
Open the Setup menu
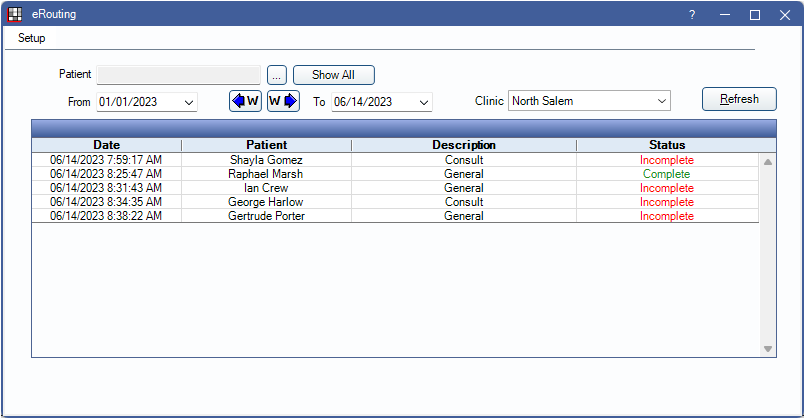pyautogui.click(x=32, y=38)
